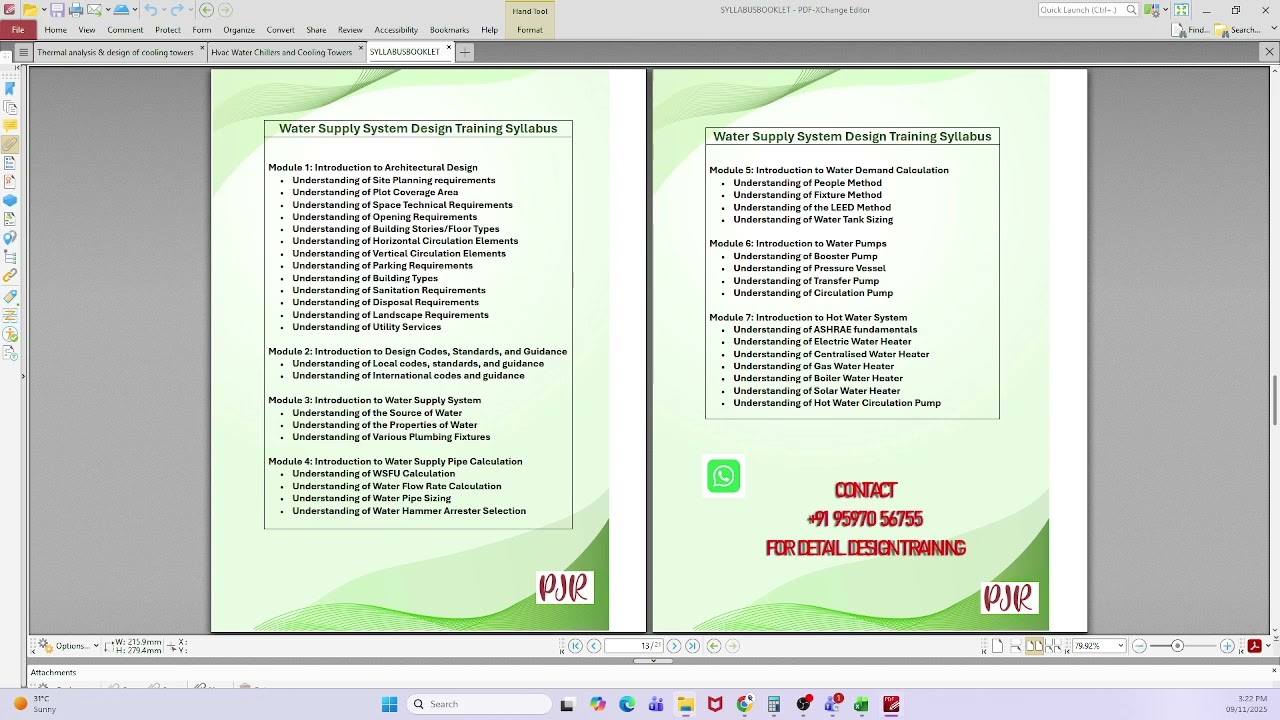
Task: Click the page number input field
Action: 635,646
